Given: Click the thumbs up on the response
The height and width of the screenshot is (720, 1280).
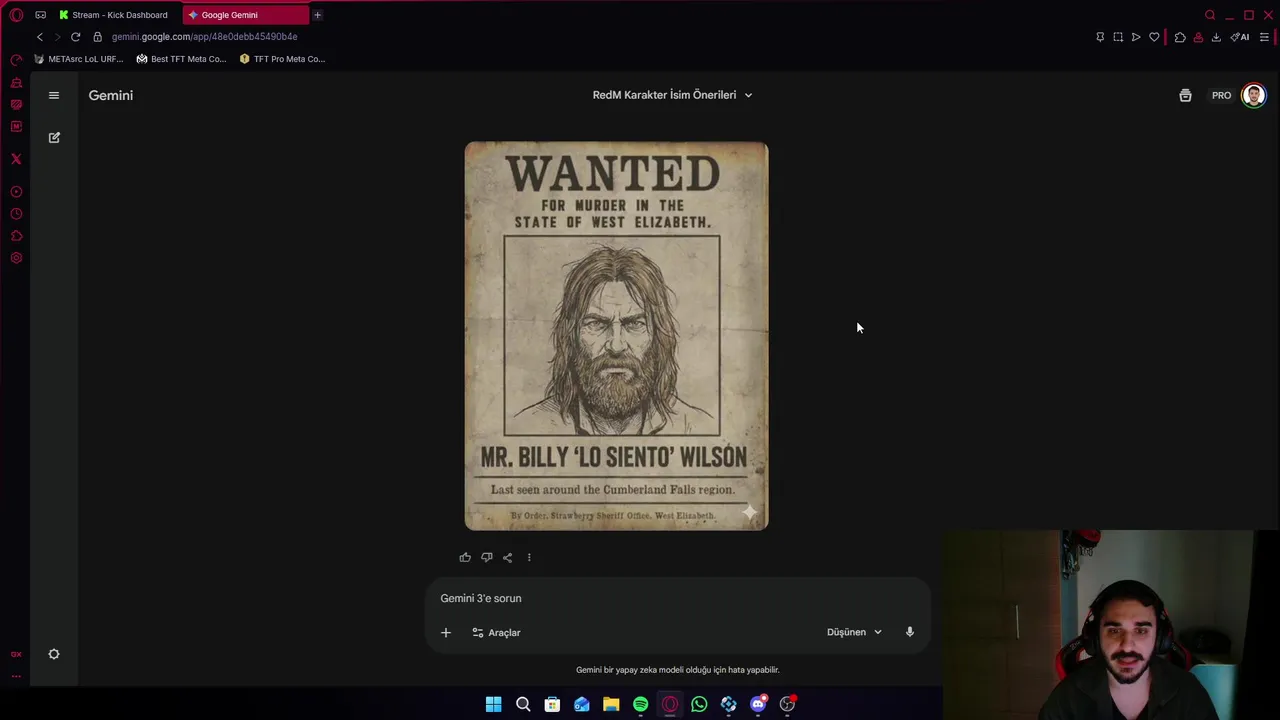Looking at the screenshot, I should coord(465,557).
